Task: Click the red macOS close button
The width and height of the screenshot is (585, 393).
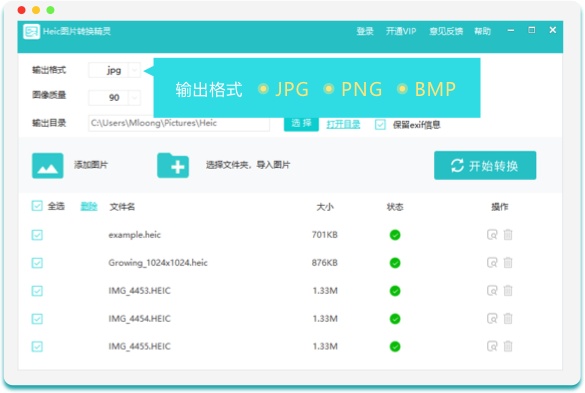Action: [22, 10]
